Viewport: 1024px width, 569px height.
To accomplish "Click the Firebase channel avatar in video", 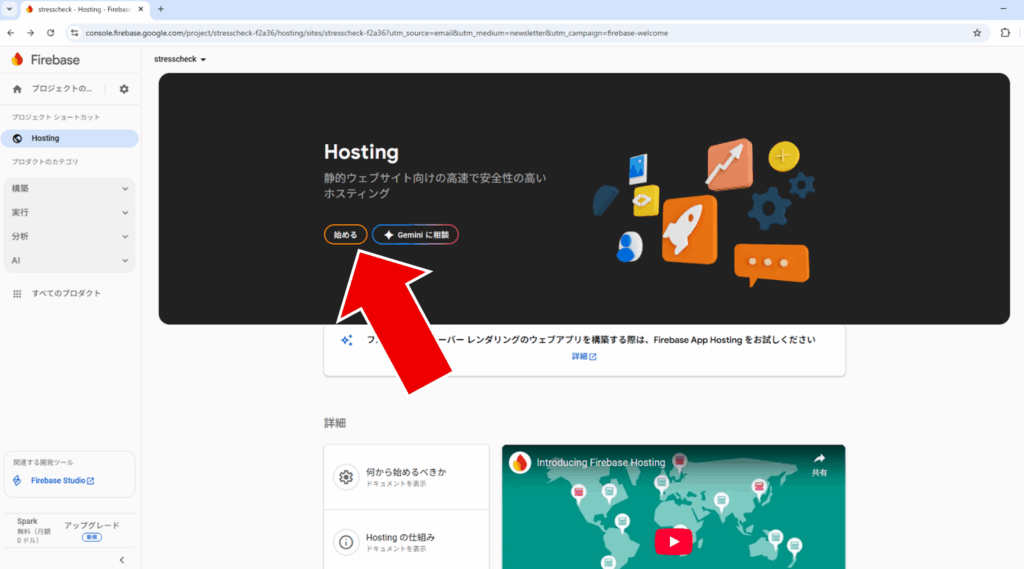I will tap(520, 463).
